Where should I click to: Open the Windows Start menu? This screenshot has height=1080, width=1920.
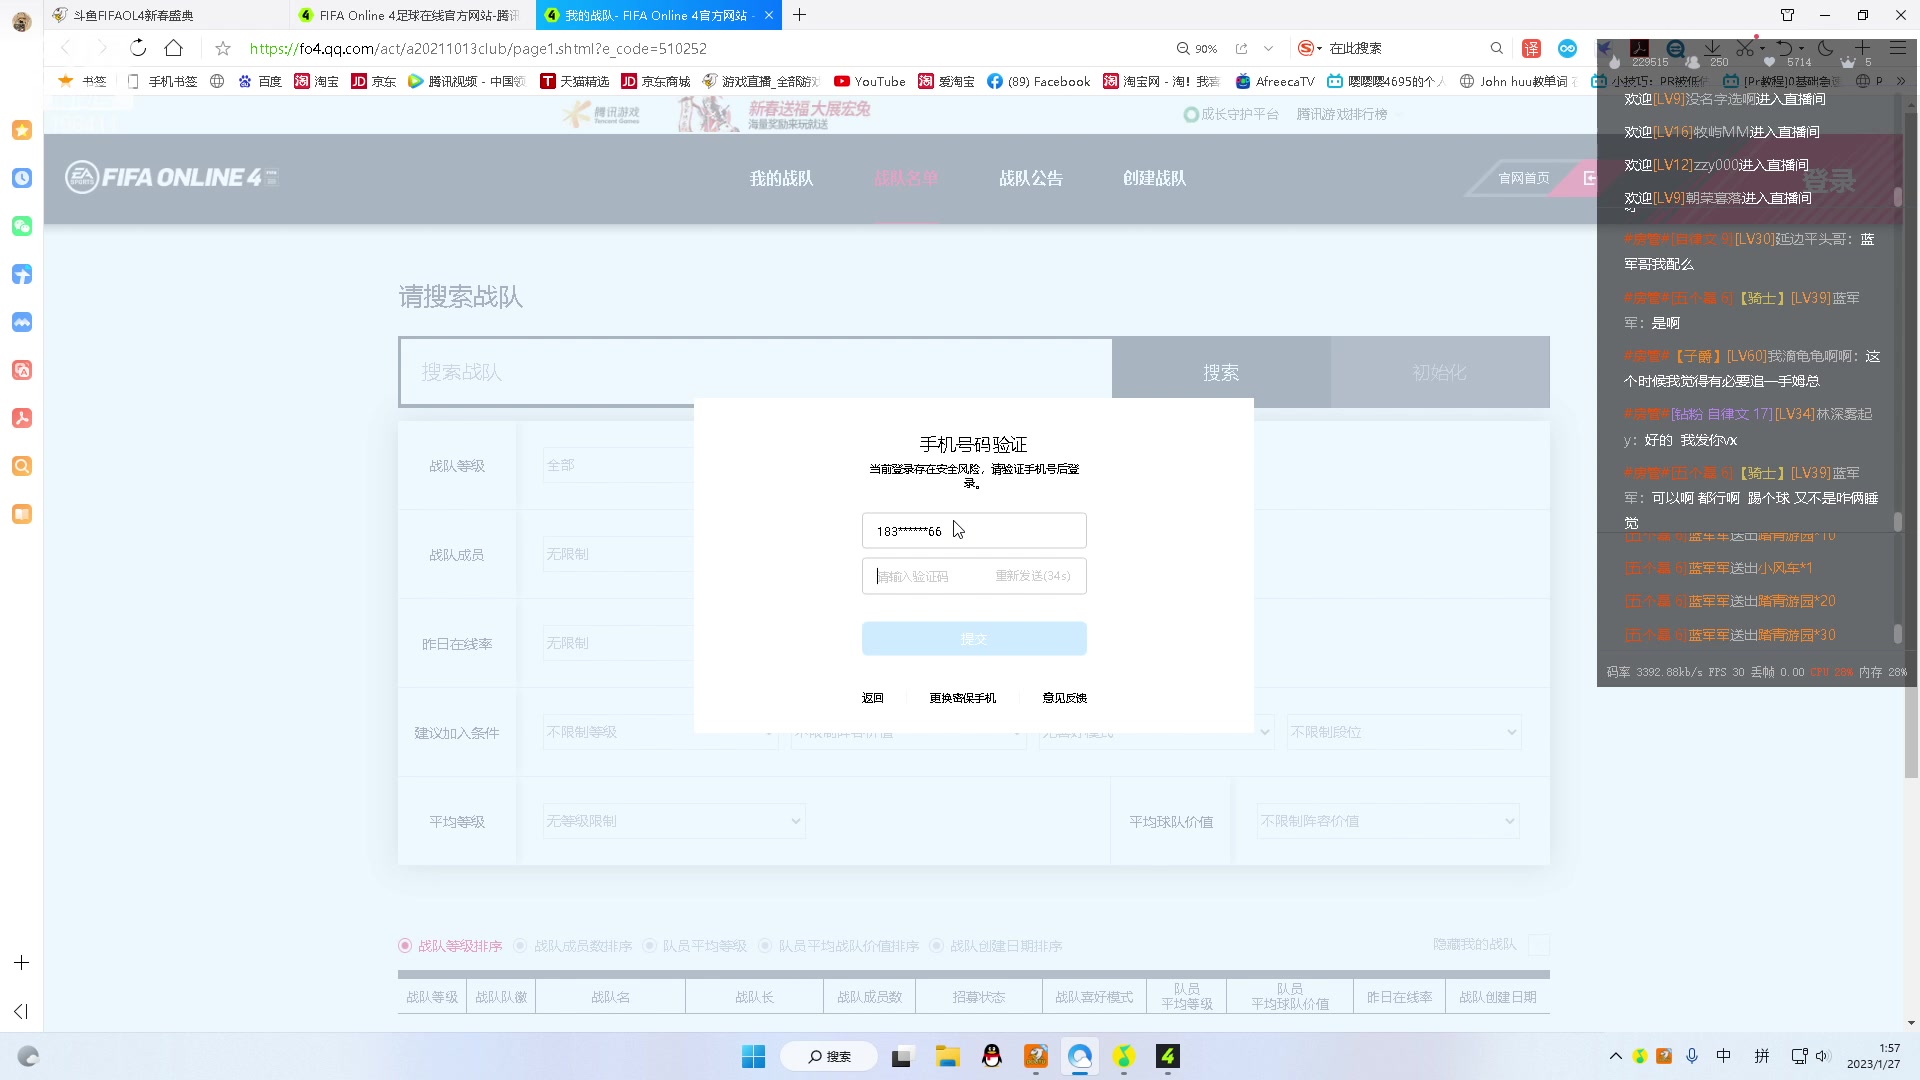(753, 1056)
